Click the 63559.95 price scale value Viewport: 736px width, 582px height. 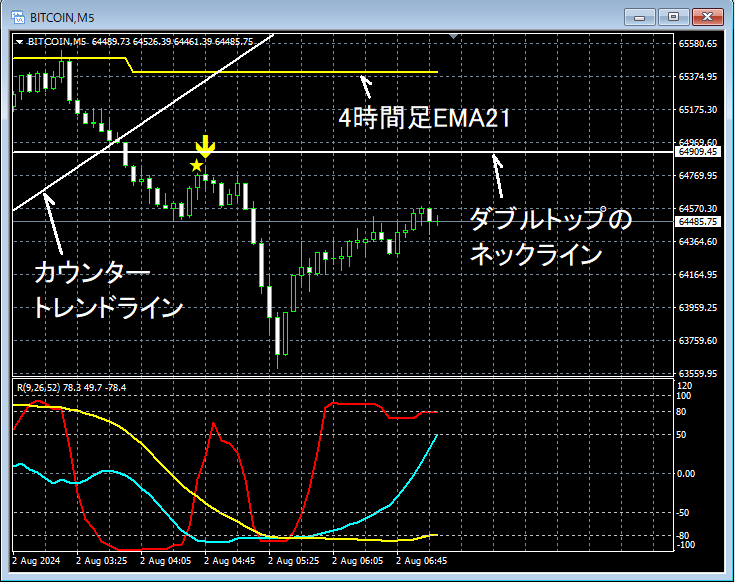pos(698,374)
